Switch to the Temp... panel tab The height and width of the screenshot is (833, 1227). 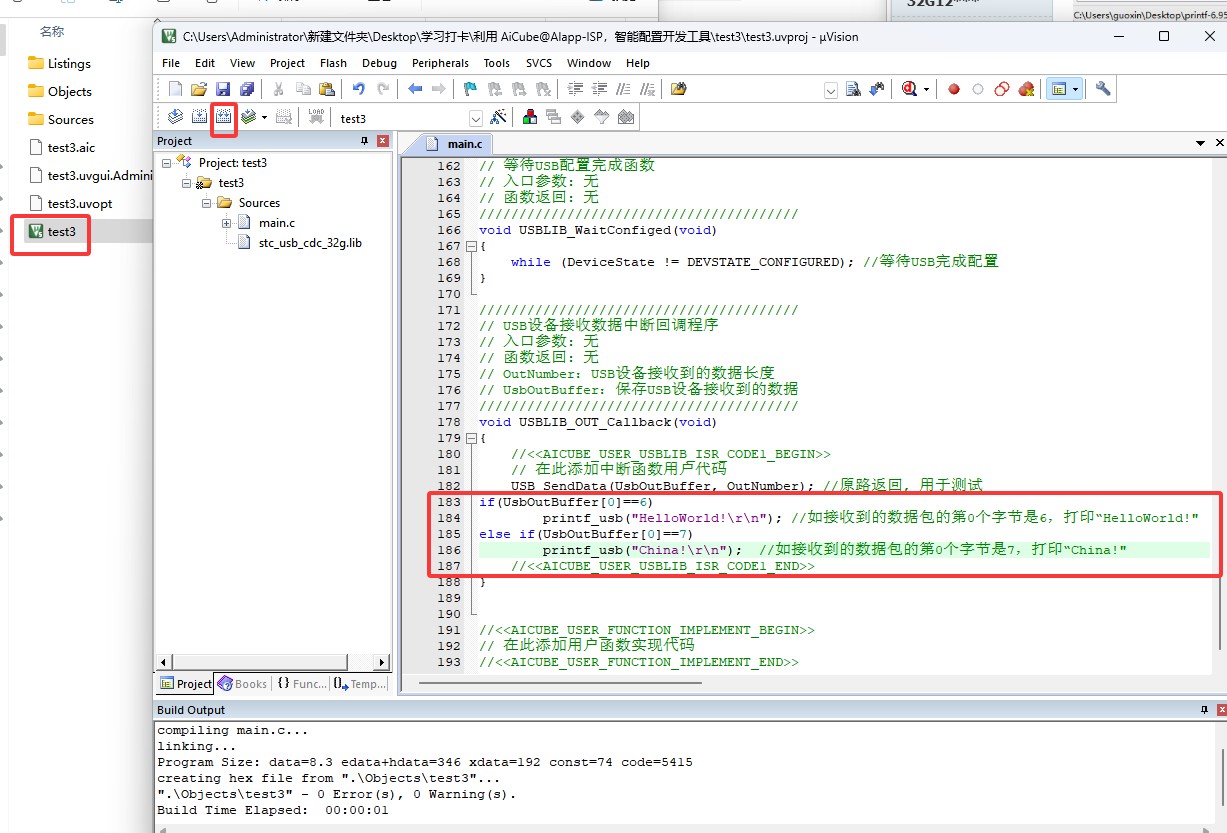pyautogui.click(x=360, y=684)
